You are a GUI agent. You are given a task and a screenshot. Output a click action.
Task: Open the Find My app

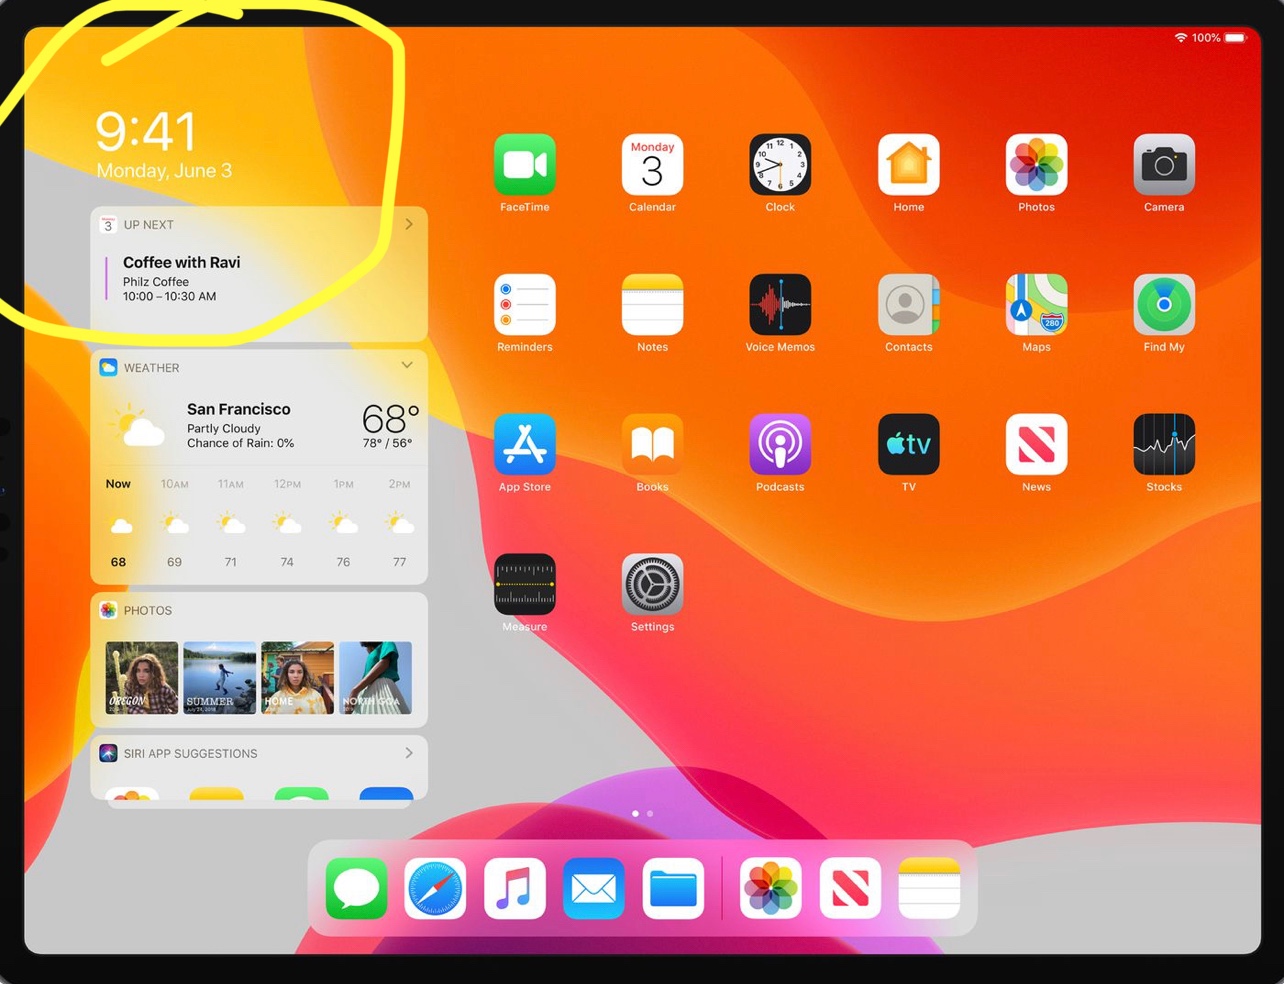tap(1164, 305)
